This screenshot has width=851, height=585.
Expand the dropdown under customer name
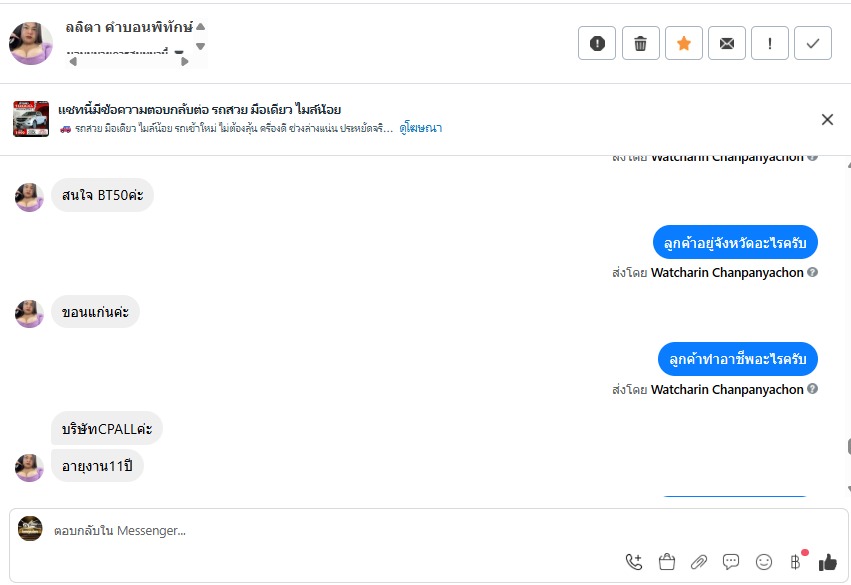point(179,52)
